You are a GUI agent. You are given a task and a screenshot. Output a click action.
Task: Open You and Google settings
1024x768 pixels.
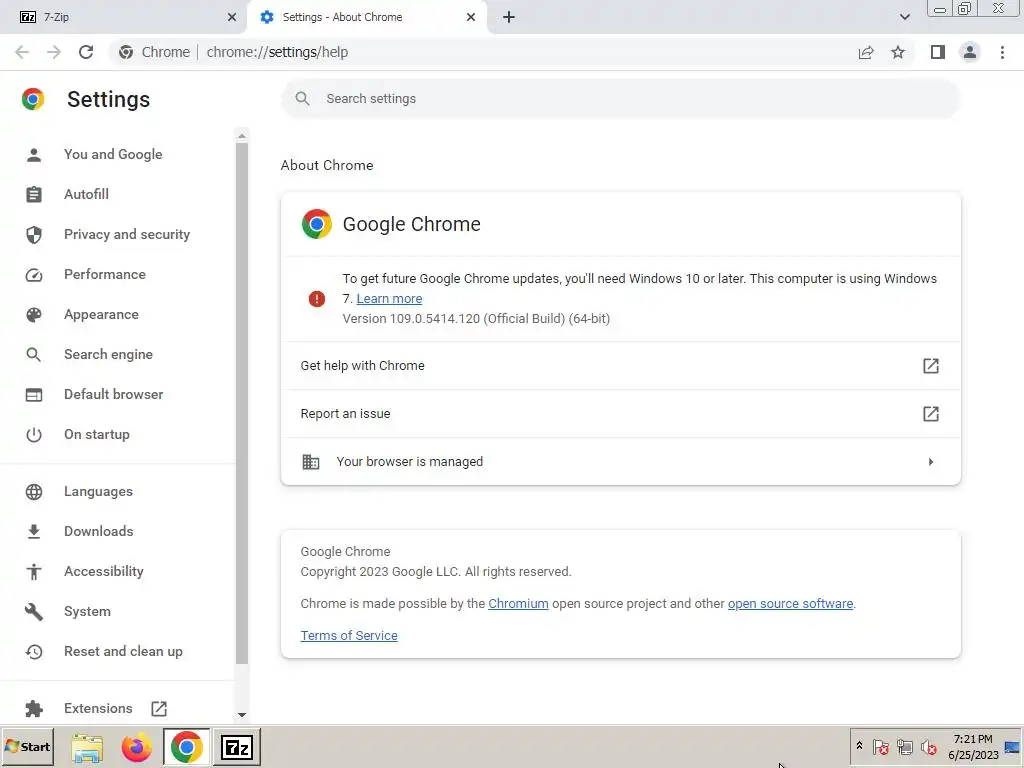113,154
